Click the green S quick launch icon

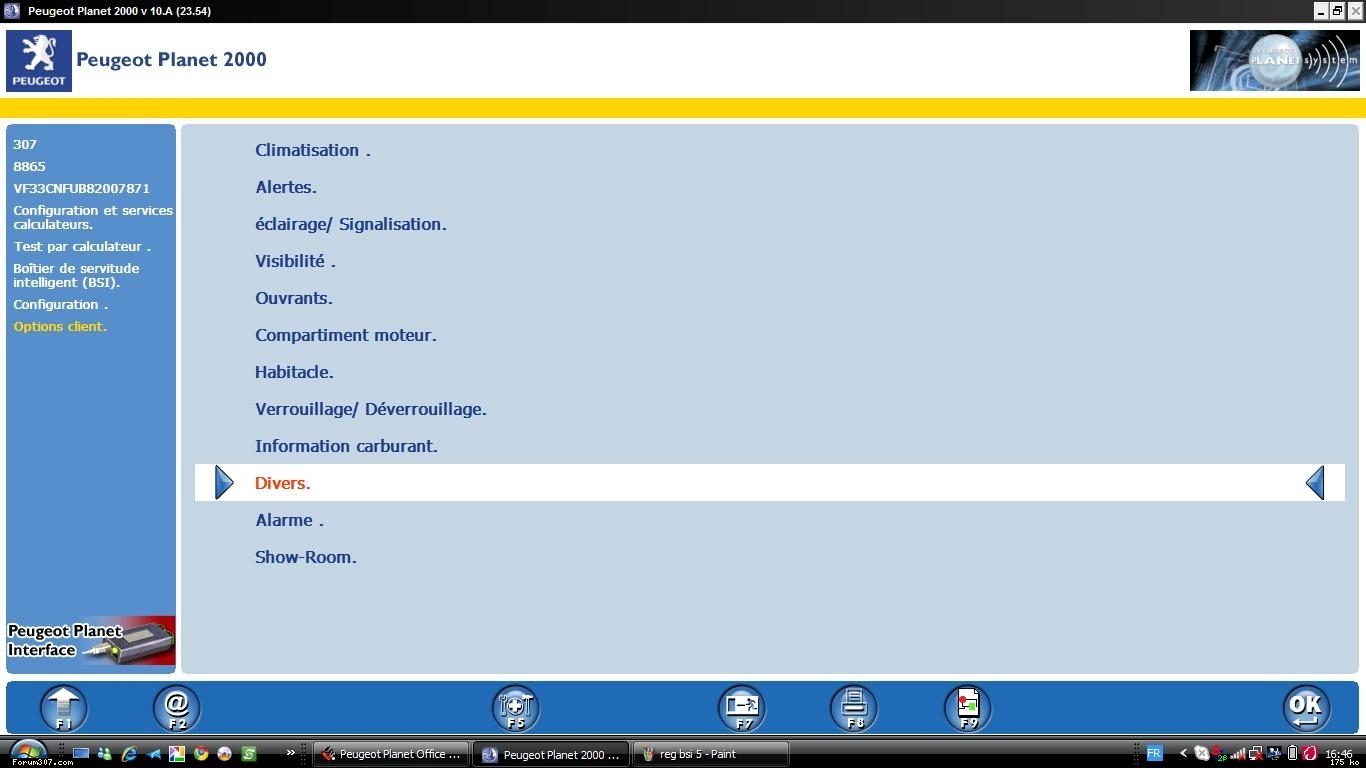tap(249, 754)
